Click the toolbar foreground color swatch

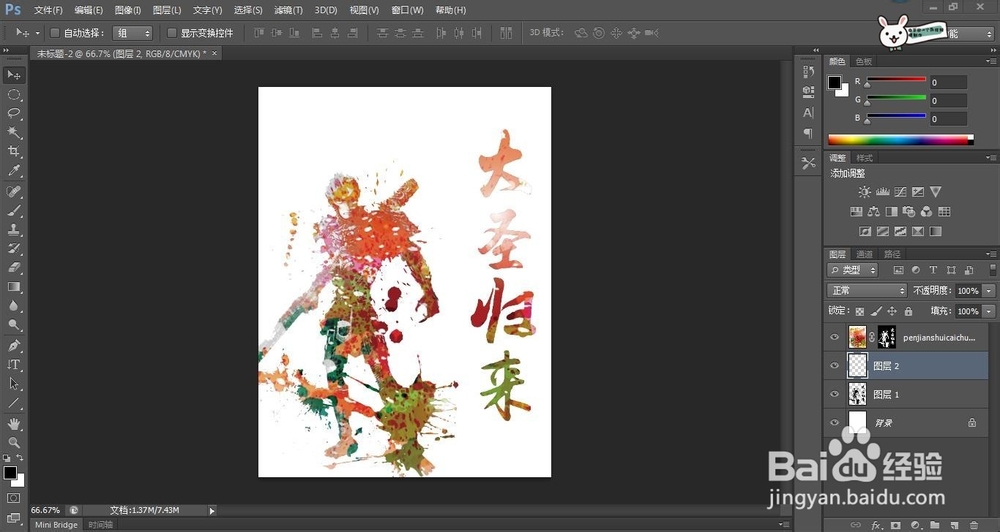pyautogui.click(x=10, y=473)
